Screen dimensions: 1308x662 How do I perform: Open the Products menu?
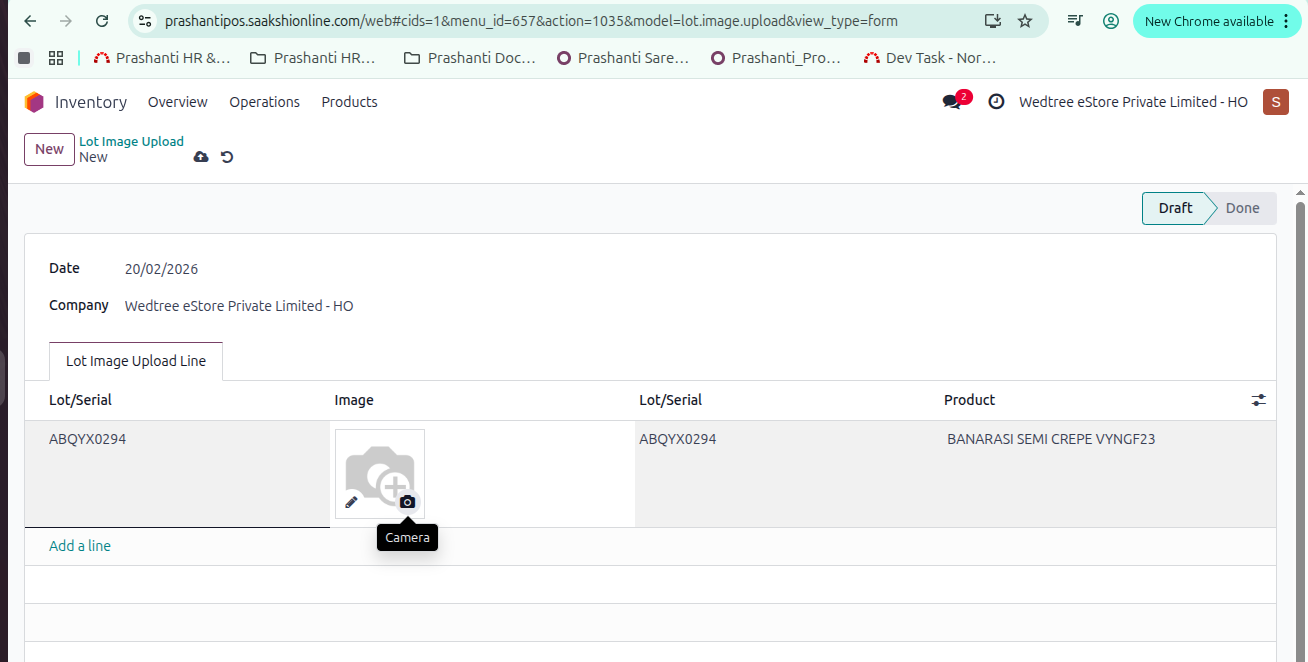pyautogui.click(x=349, y=102)
